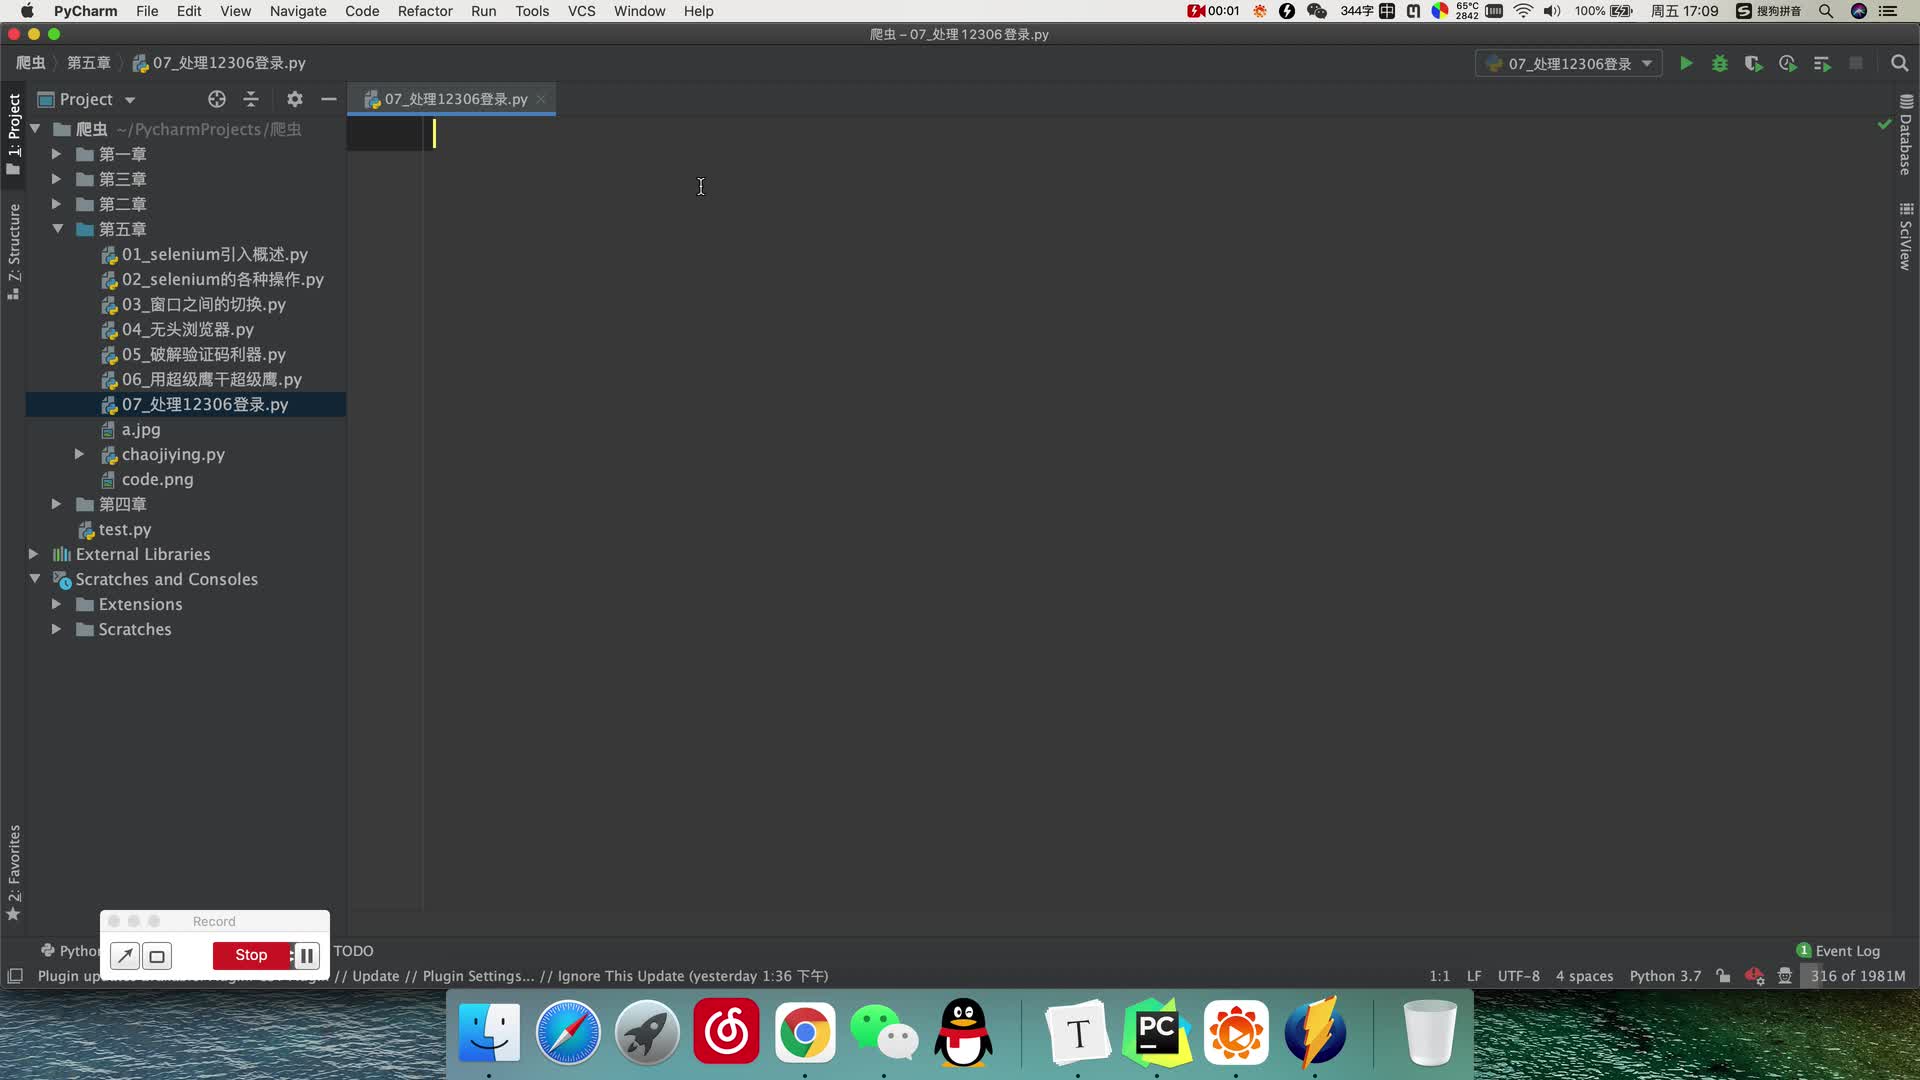The width and height of the screenshot is (1920, 1080).
Task: Click the Python 3.7 interpreter selector
Action: (x=1665, y=976)
